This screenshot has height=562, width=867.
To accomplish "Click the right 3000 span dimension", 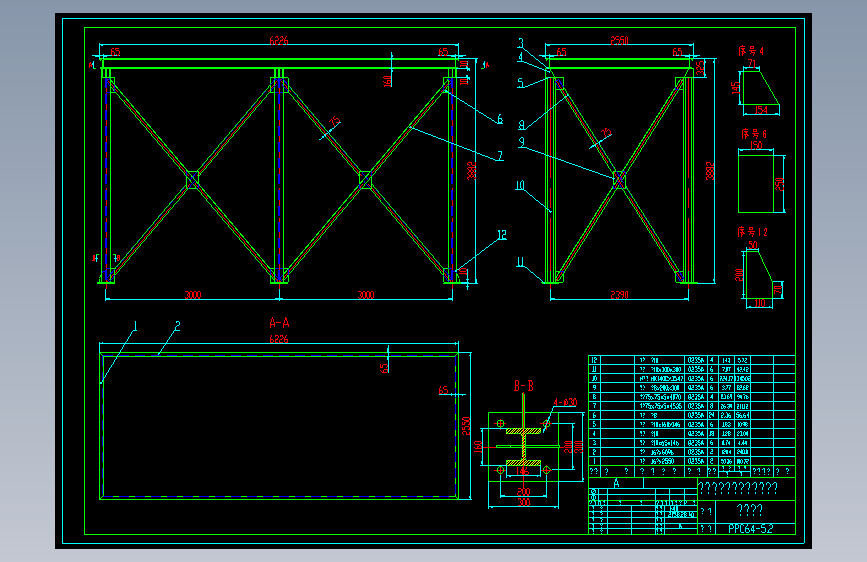I will pyautogui.click(x=366, y=295).
